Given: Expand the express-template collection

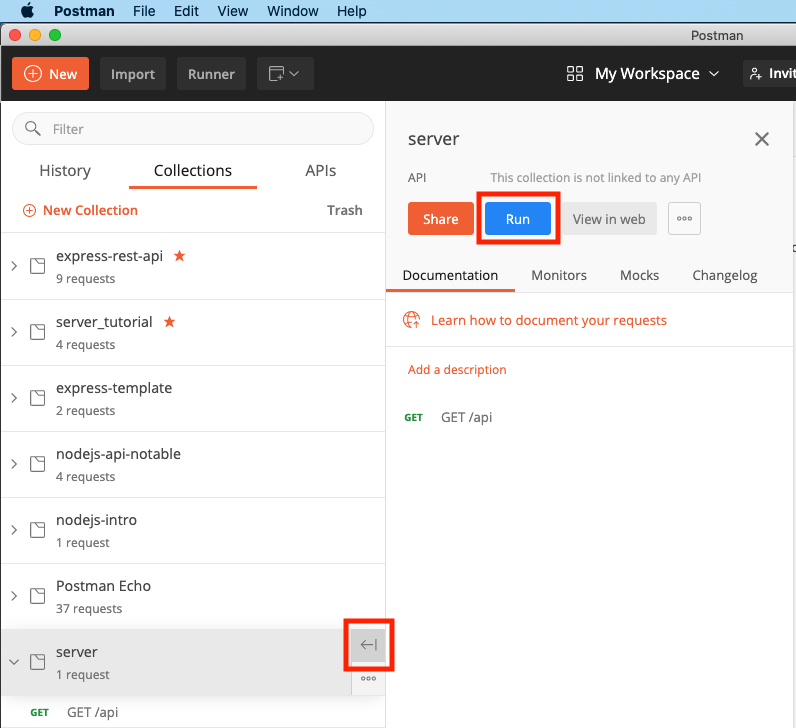Looking at the screenshot, I should 14,398.
